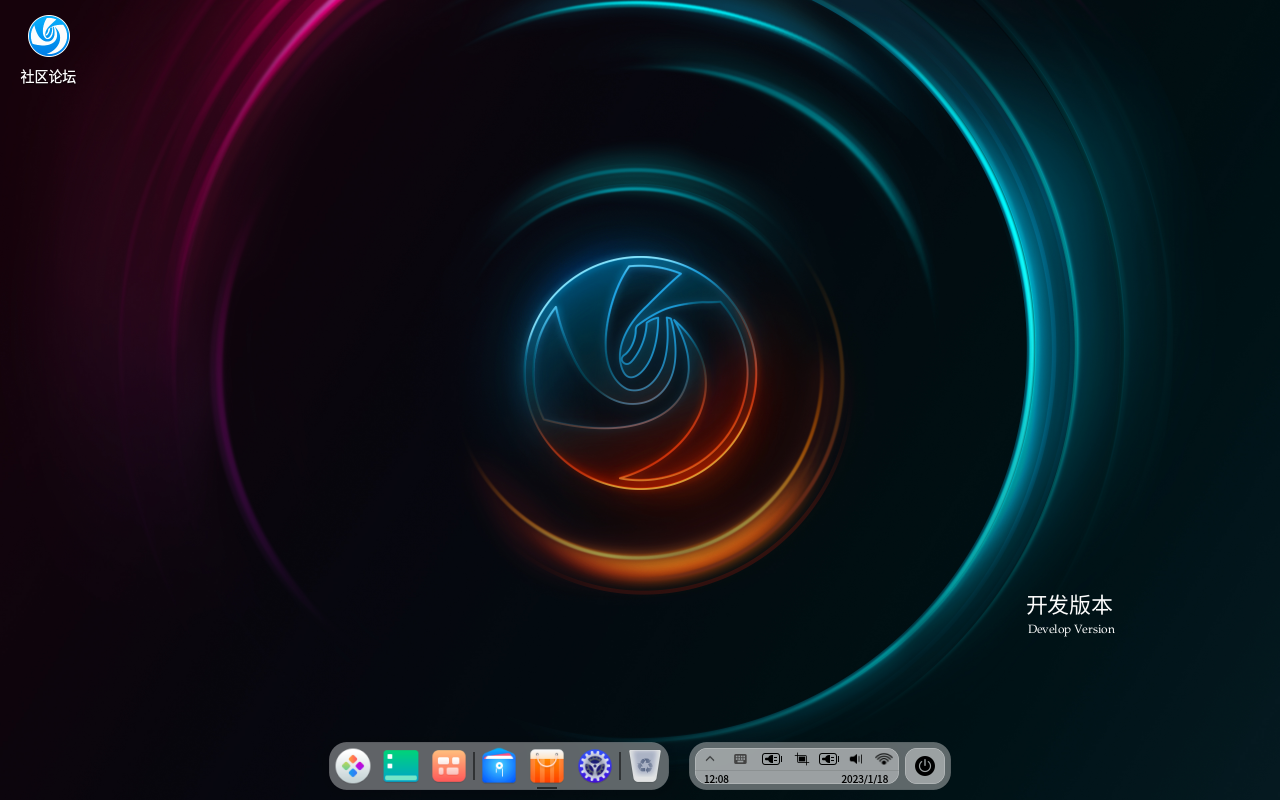Screen dimensions: 1280x800
Task: Open the Trash from the dock
Action: (x=643, y=765)
